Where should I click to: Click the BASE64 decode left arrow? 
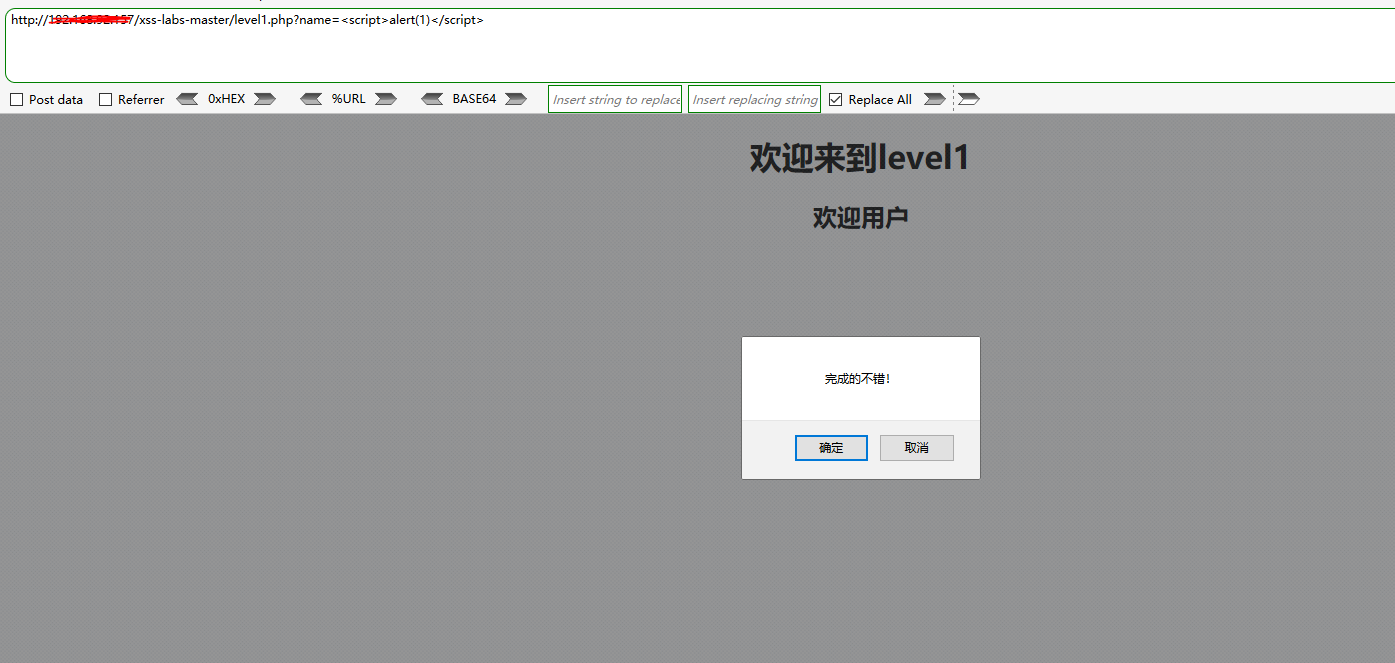click(432, 99)
